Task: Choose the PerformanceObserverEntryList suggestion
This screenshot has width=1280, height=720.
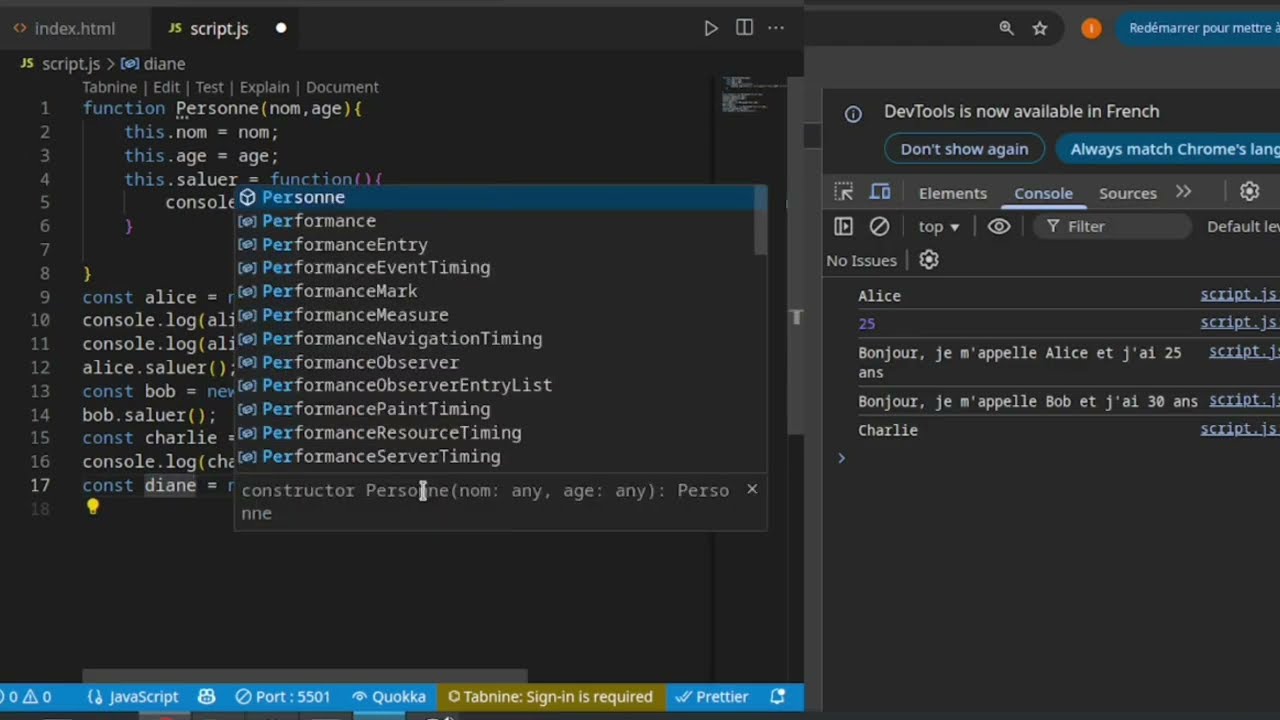Action: tap(495, 385)
